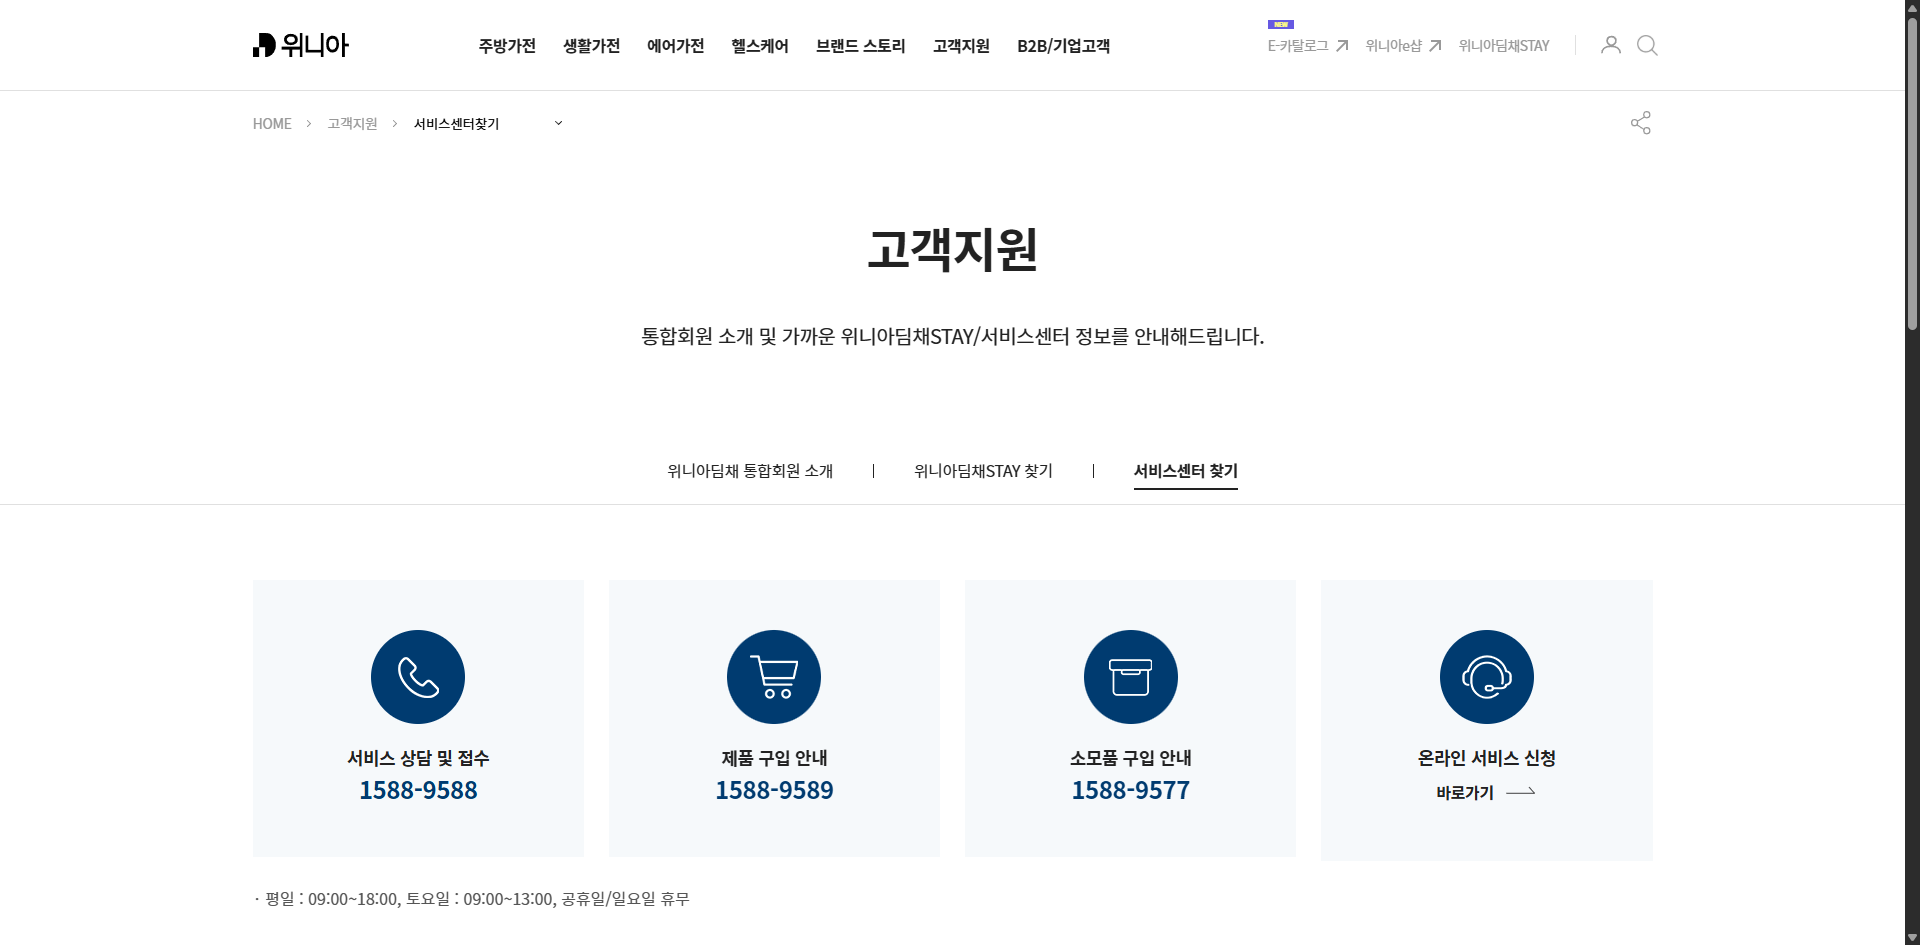Expand the 서비스센터찾기 breadcrumb dropdown
This screenshot has width=1920, height=945.
pyautogui.click(x=558, y=123)
